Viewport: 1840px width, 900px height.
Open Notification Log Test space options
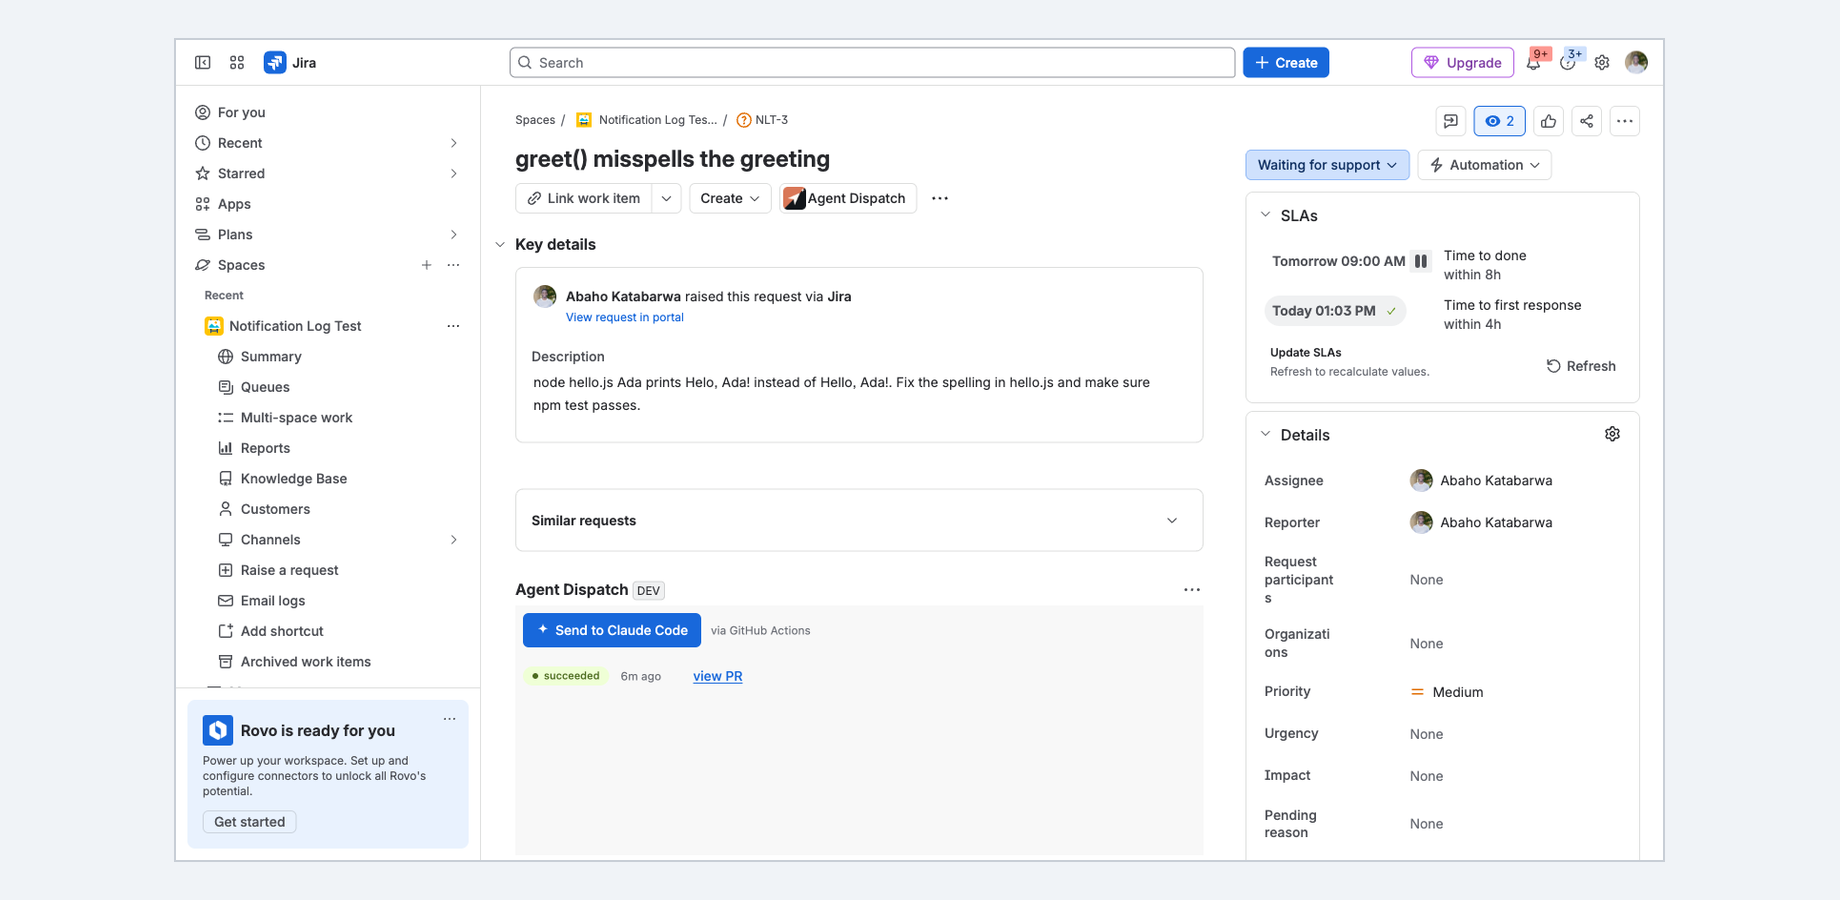point(453,326)
